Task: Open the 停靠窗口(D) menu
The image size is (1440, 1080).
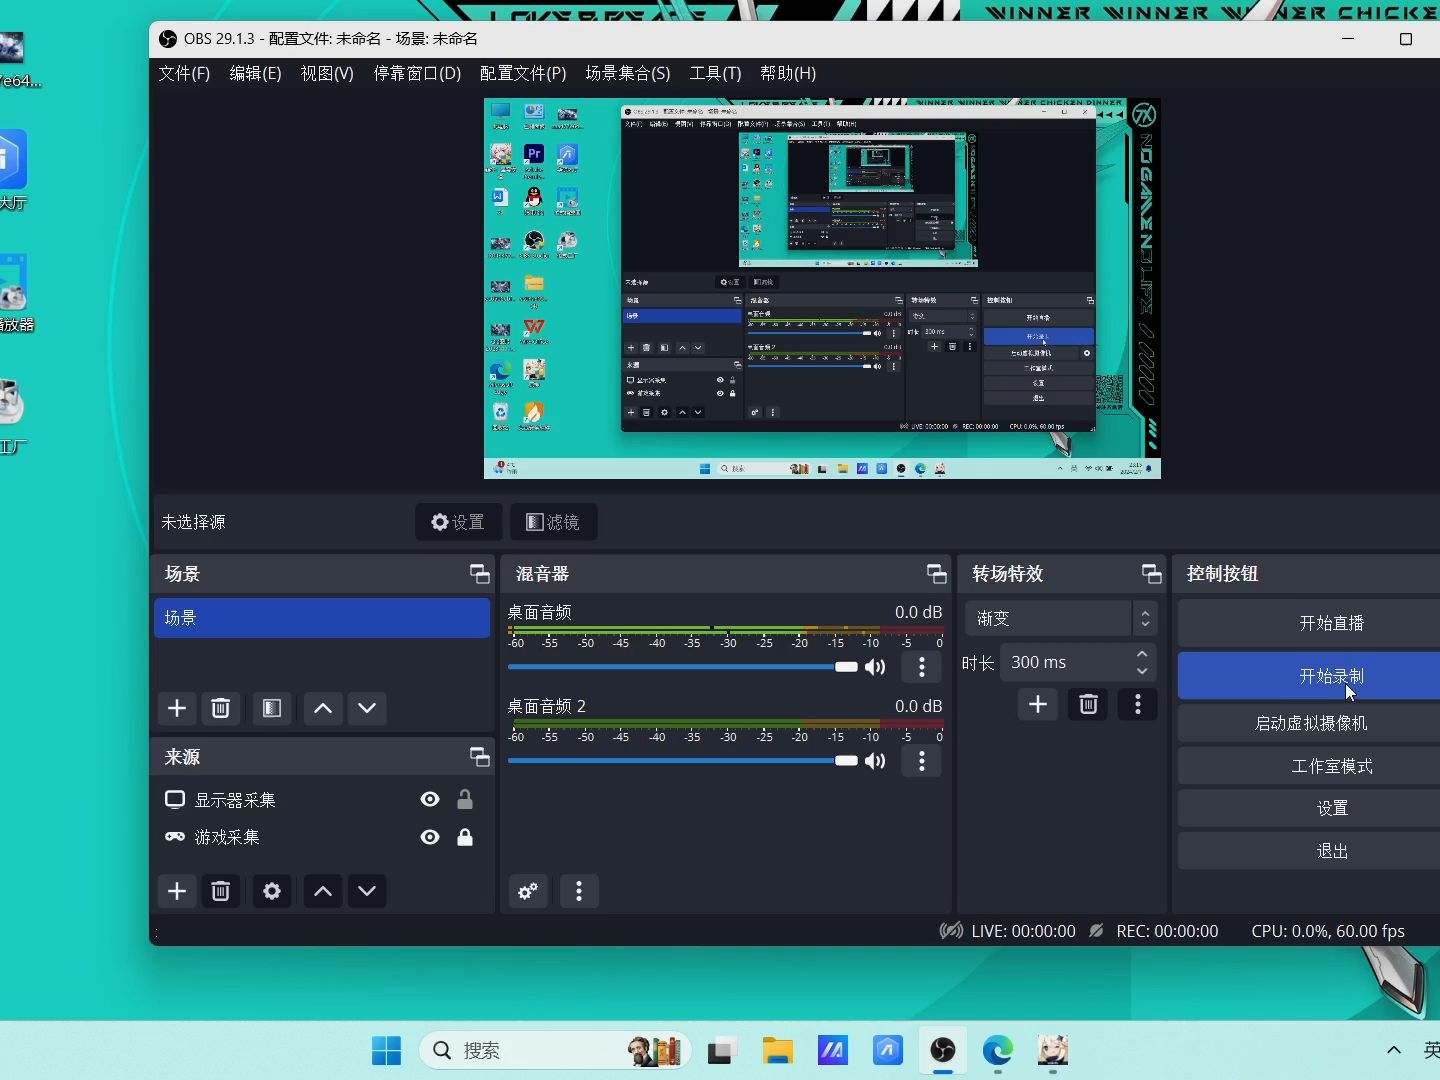Action: [417, 73]
